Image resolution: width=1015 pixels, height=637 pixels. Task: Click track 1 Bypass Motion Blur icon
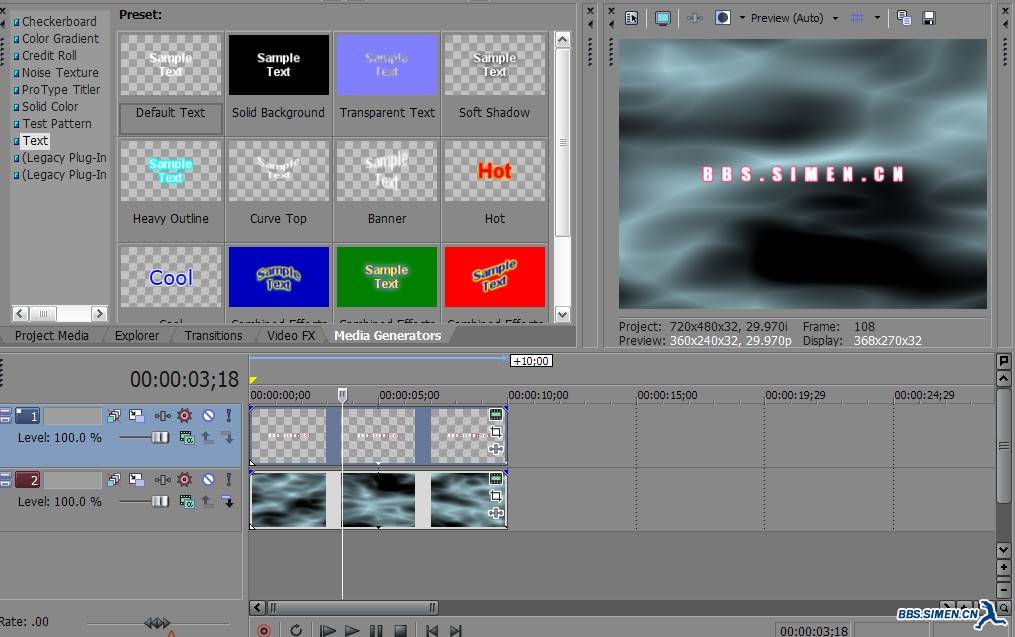(x=114, y=416)
